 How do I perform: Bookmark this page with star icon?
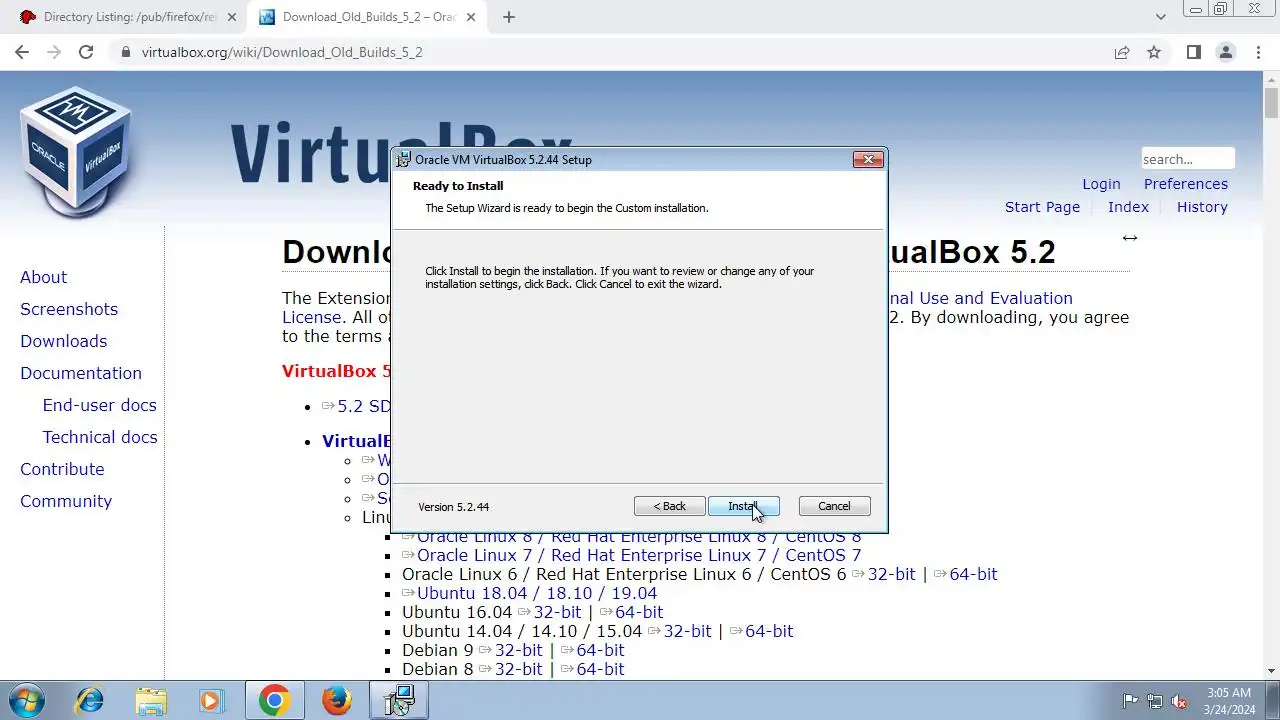(x=1154, y=52)
